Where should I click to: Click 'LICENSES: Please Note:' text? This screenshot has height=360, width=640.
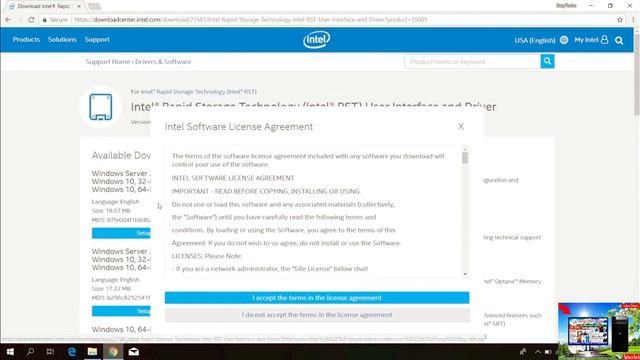tap(207, 256)
